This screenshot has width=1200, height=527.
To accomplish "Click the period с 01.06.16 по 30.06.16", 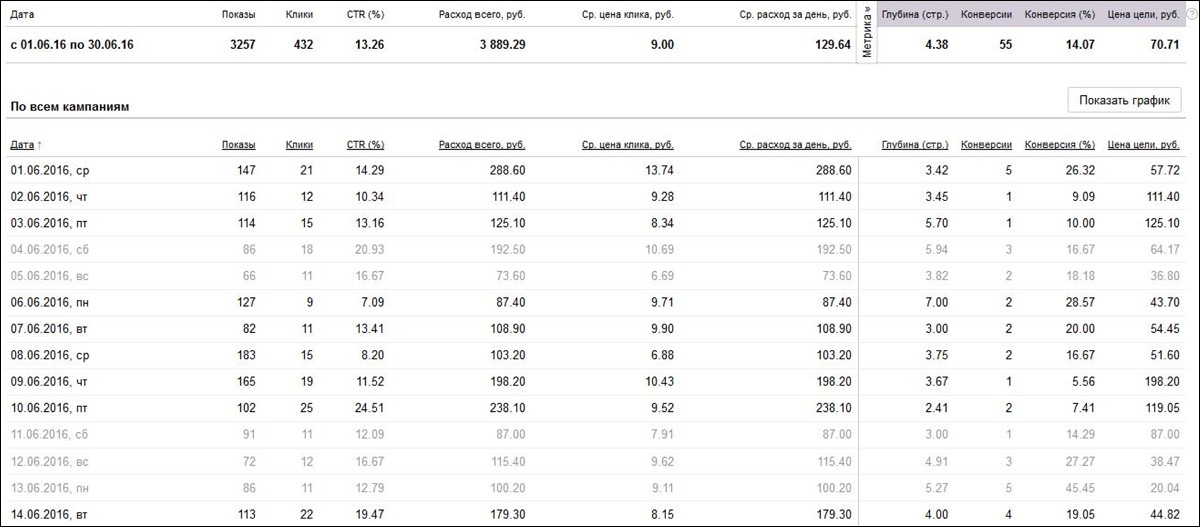I will coord(72,45).
